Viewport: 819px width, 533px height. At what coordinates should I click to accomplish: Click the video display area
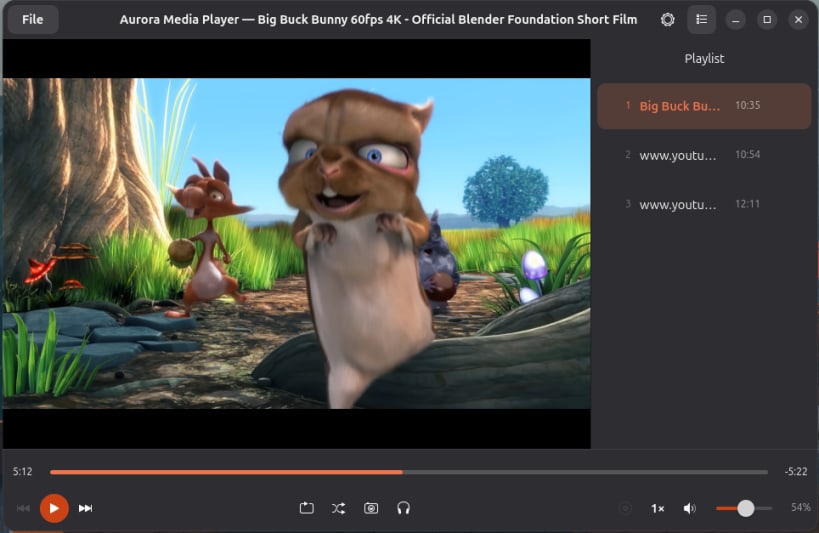point(297,244)
